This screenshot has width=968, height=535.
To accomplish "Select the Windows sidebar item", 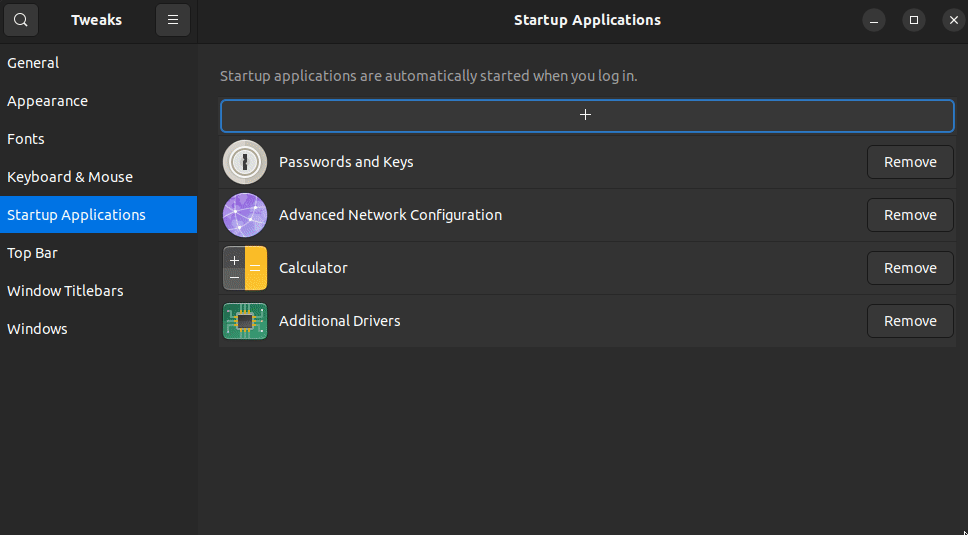I will point(99,329).
